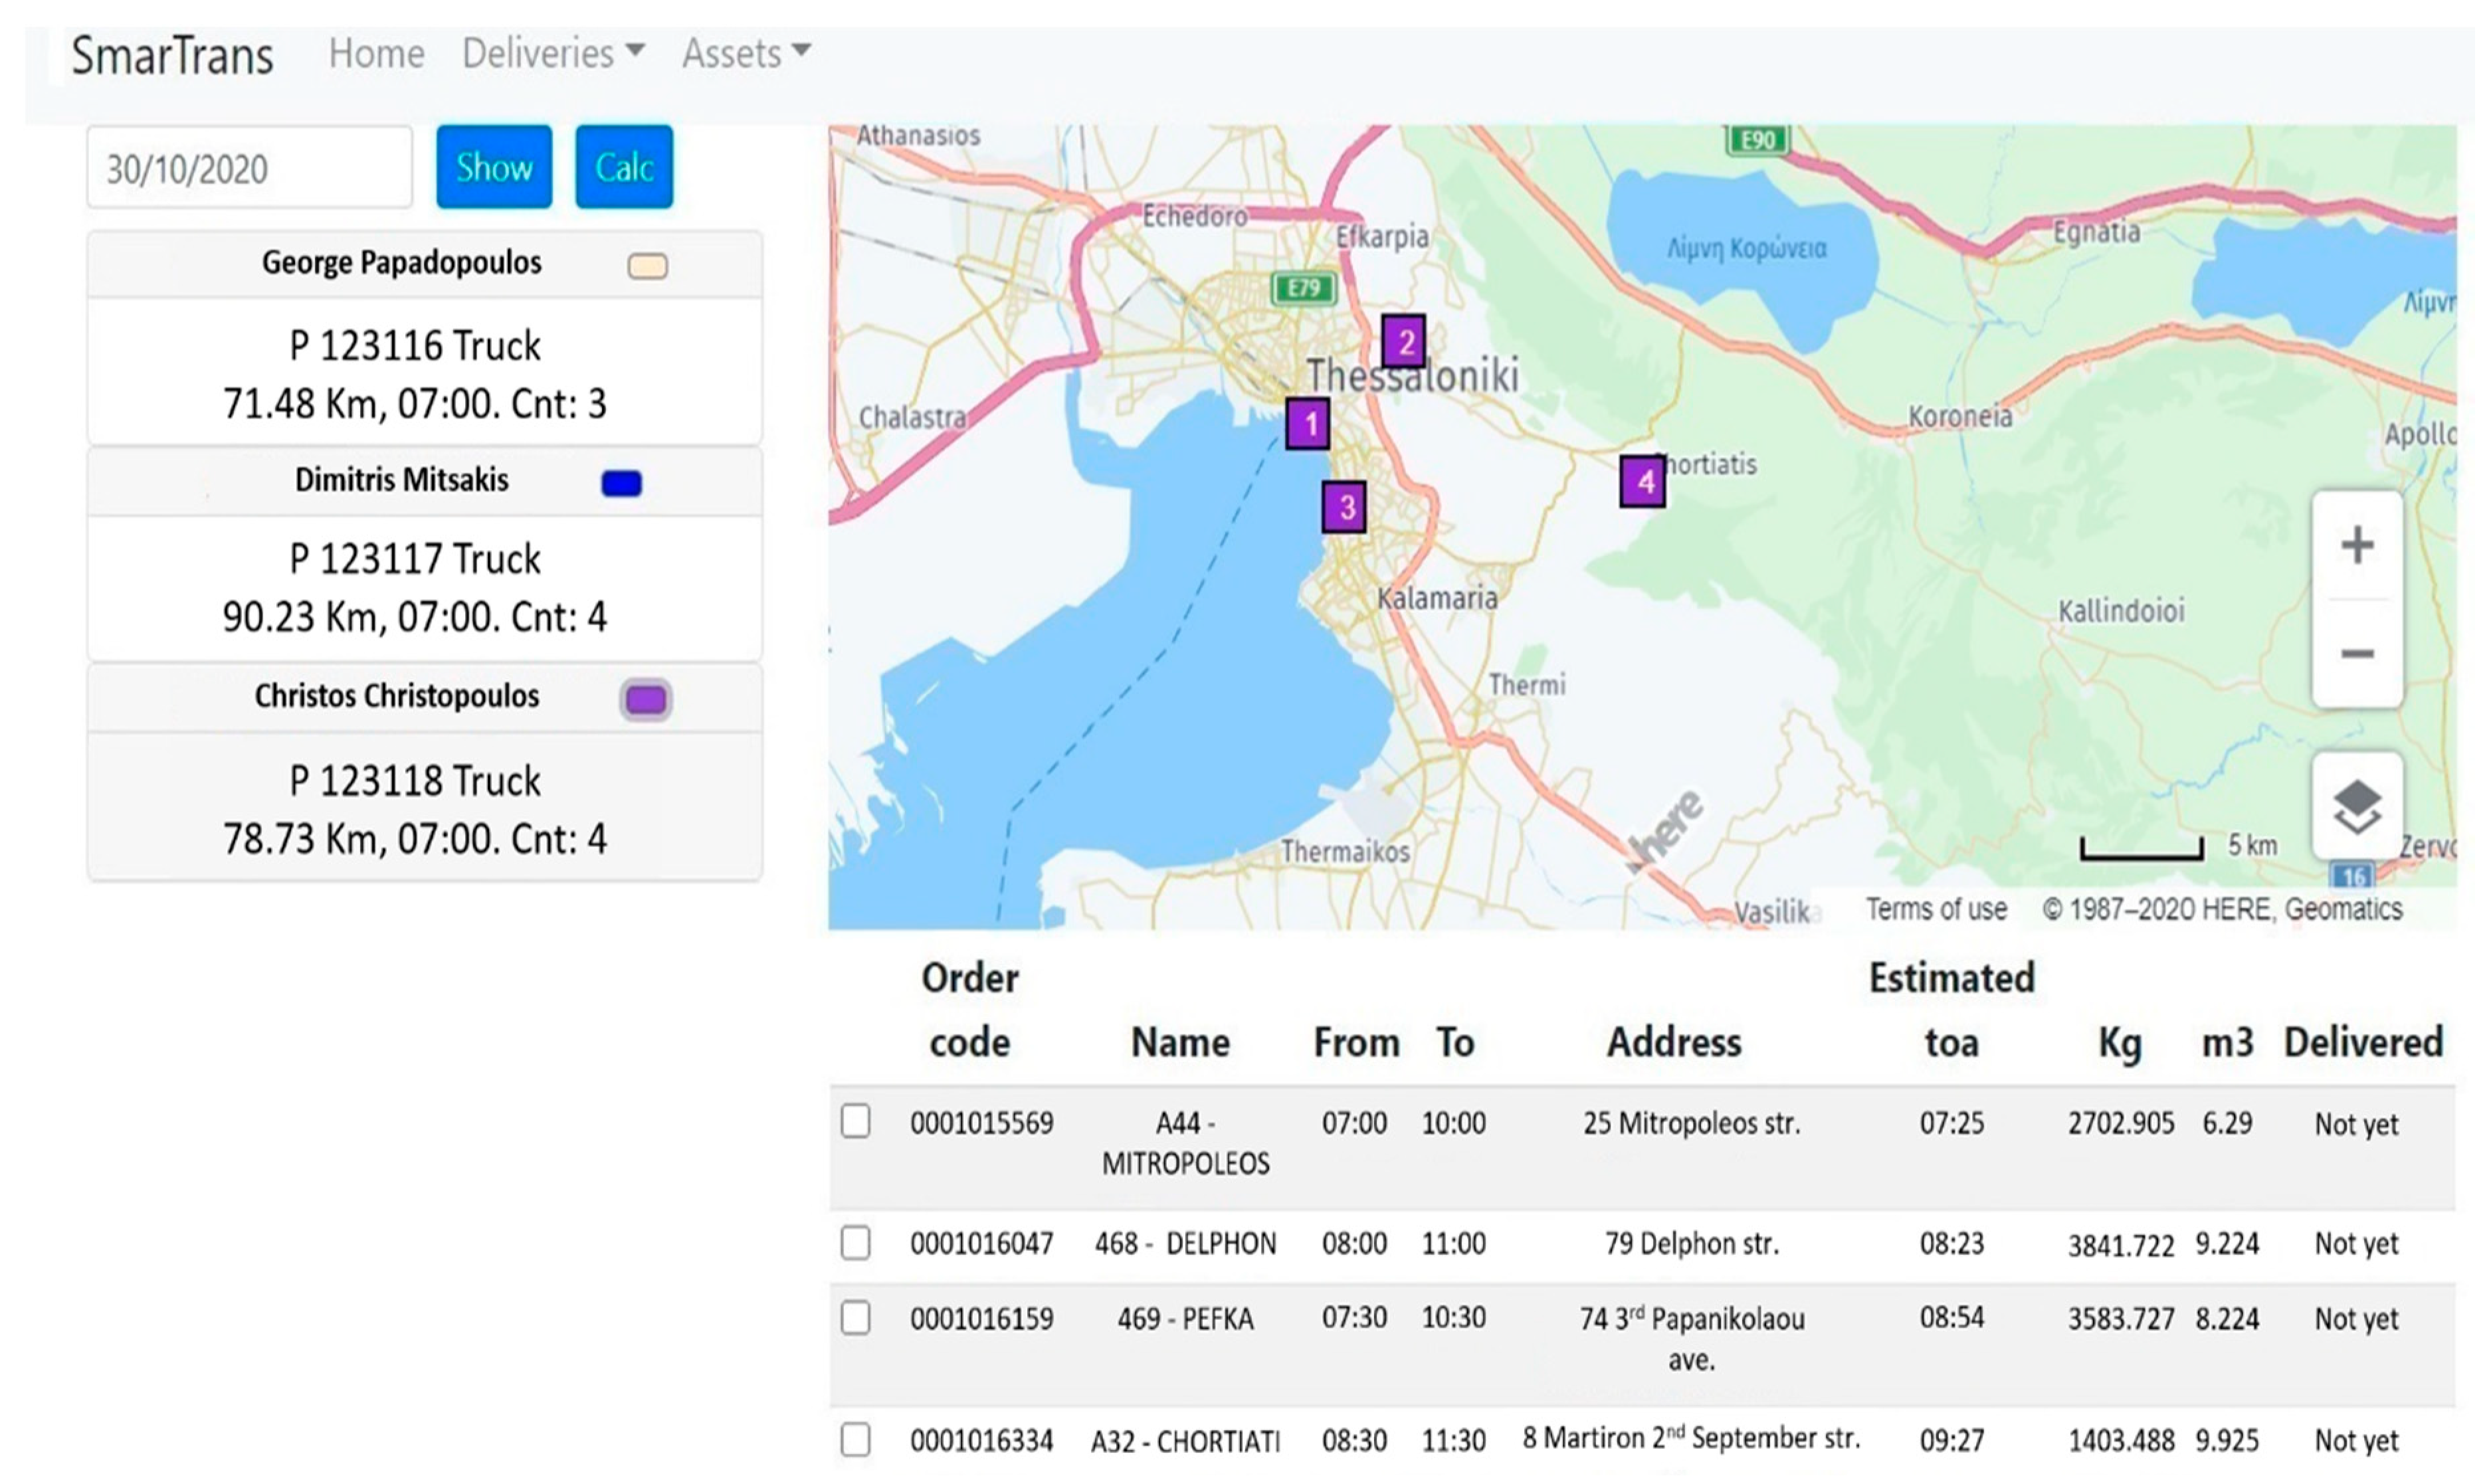Click the SmarTrans brand logo
2491x1484 pixels.
(x=172, y=55)
